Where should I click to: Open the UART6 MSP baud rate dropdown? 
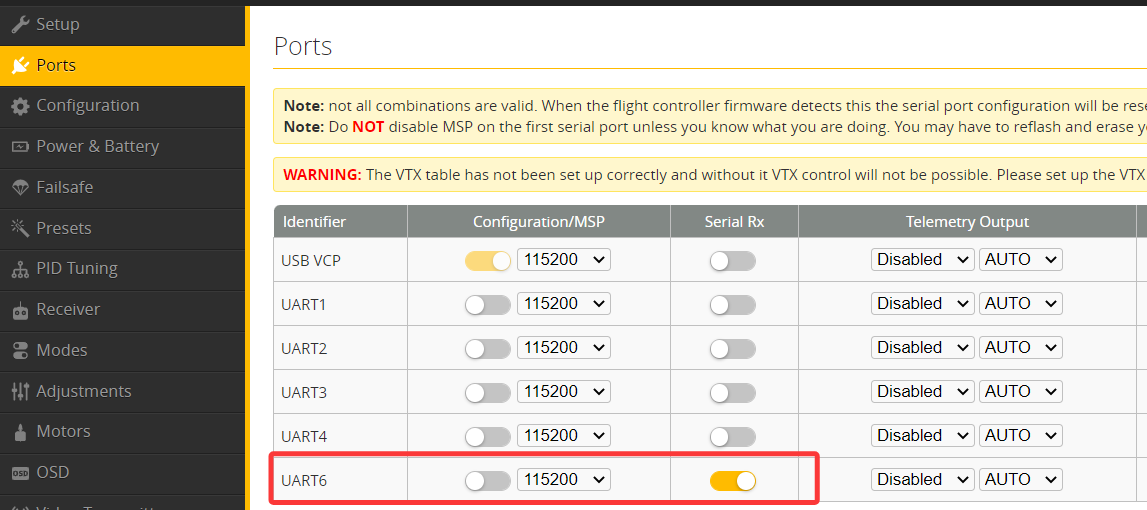564,480
